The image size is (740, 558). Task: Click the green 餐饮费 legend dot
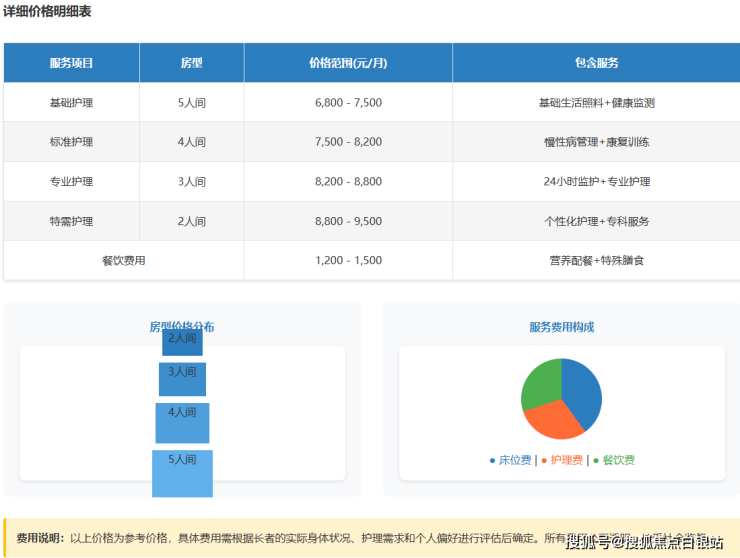pos(596,461)
